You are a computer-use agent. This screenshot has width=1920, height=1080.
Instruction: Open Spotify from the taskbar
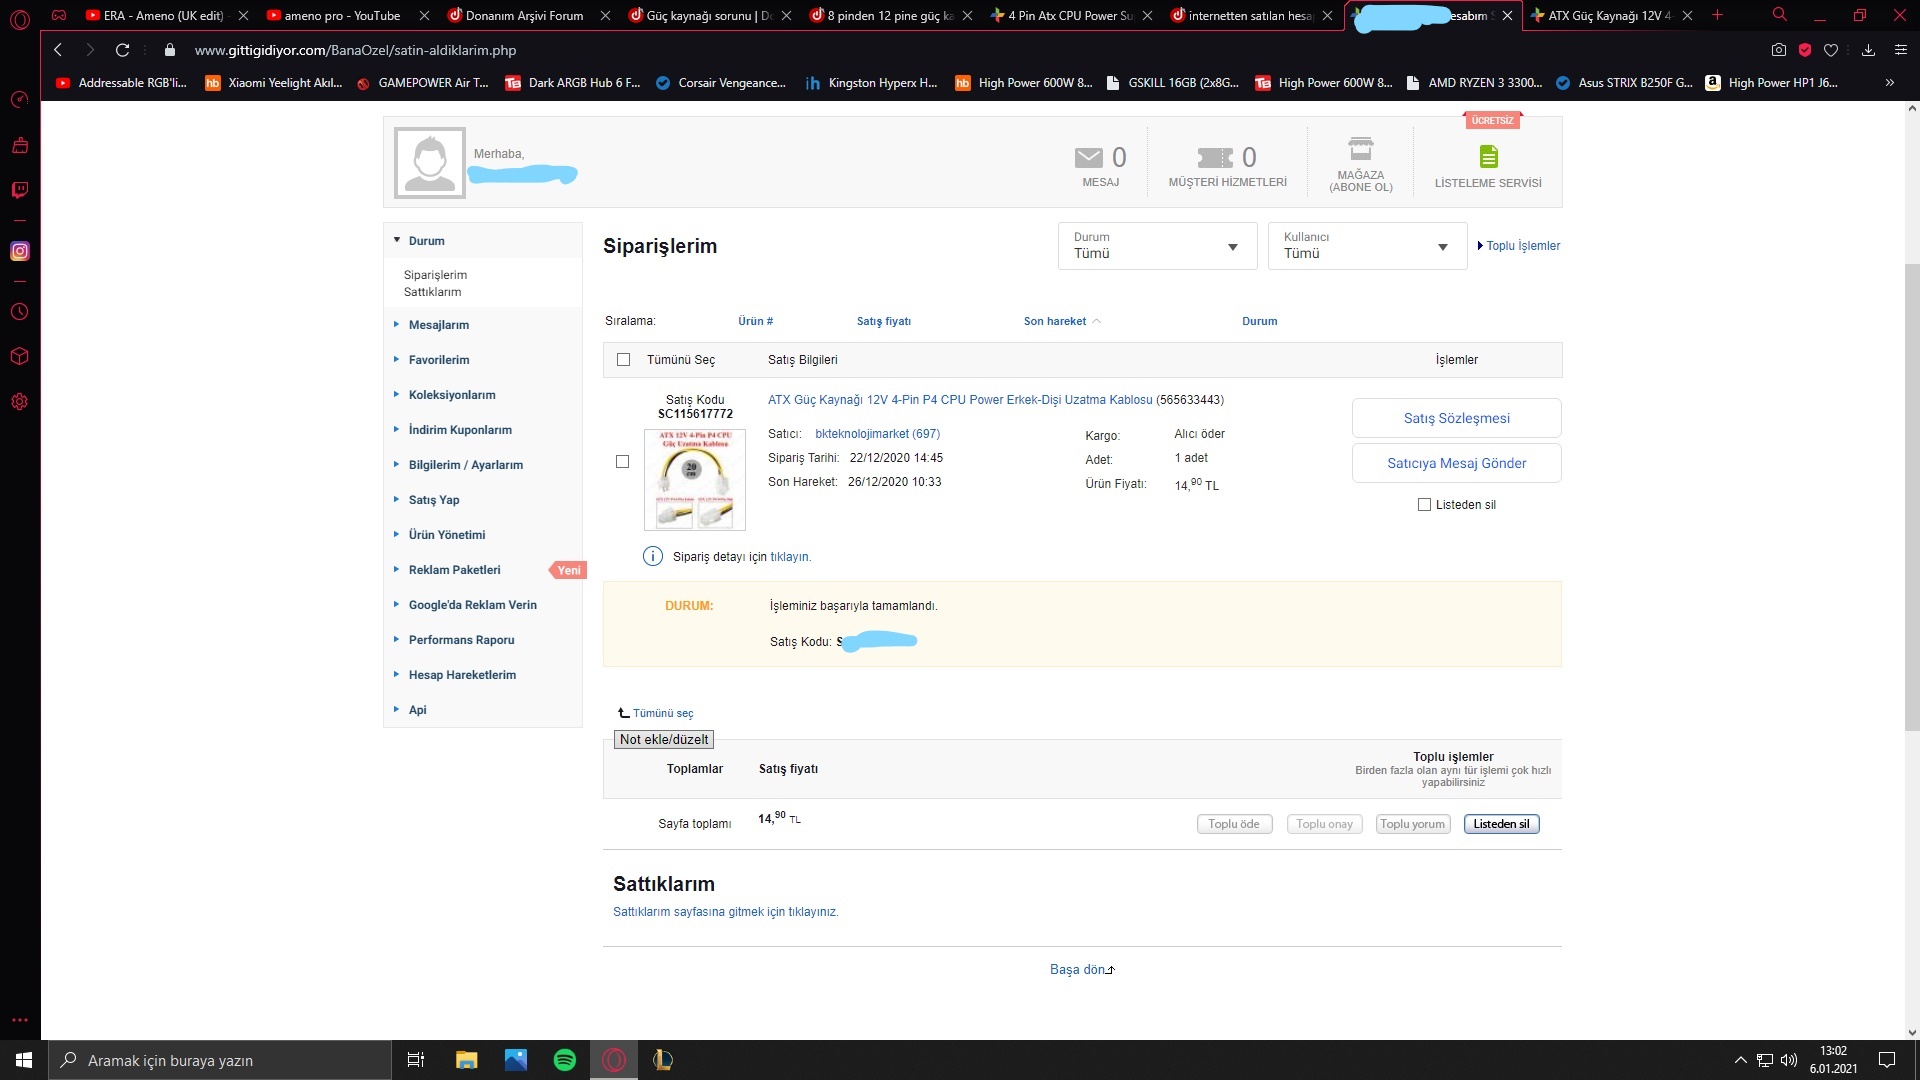tap(565, 1060)
